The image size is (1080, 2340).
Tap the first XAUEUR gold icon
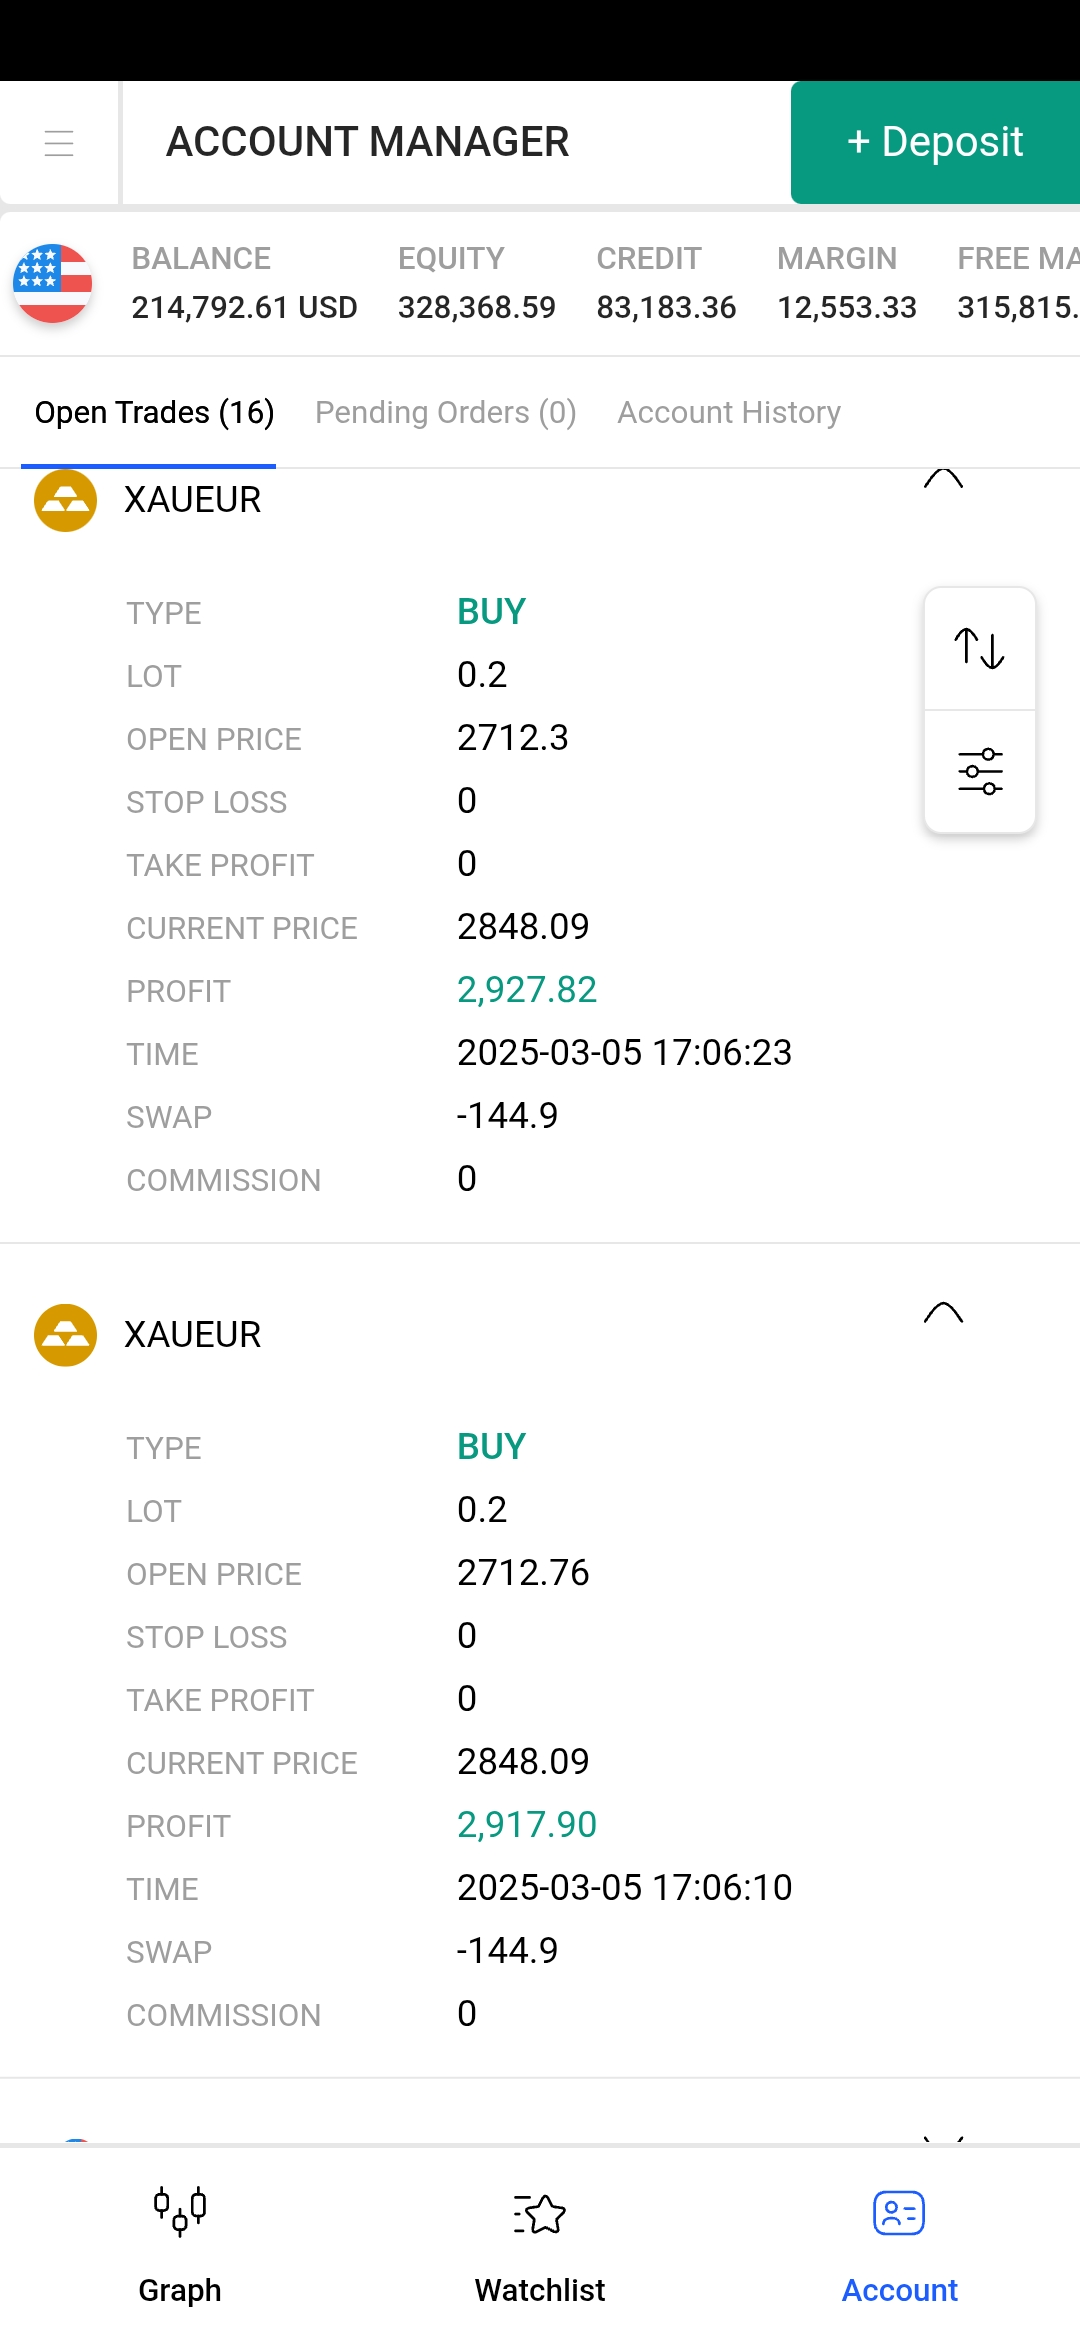click(x=65, y=500)
